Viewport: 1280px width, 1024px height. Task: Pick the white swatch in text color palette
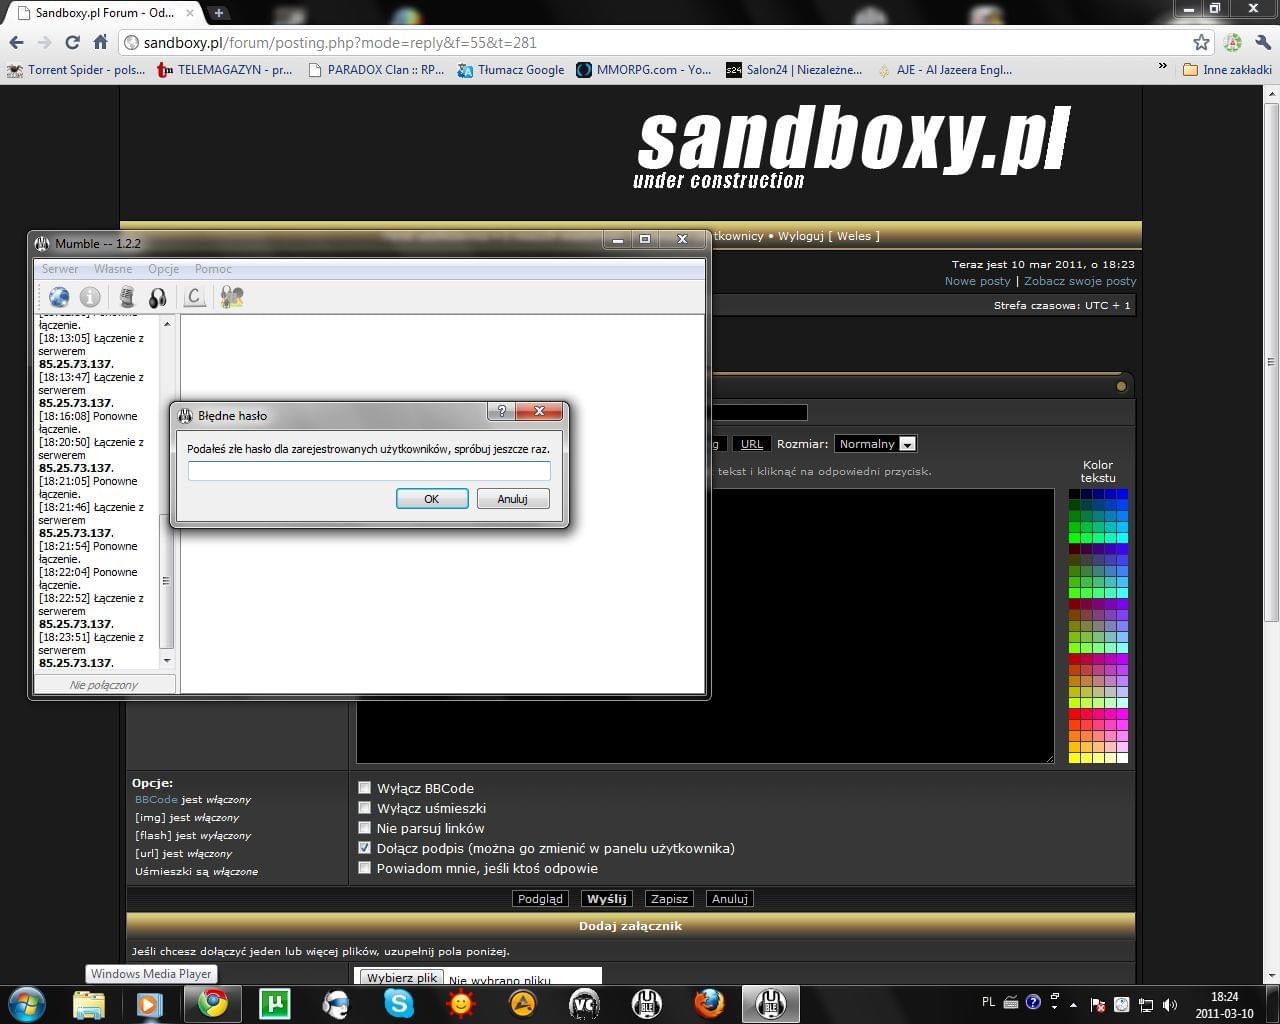click(x=1123, y=758)
